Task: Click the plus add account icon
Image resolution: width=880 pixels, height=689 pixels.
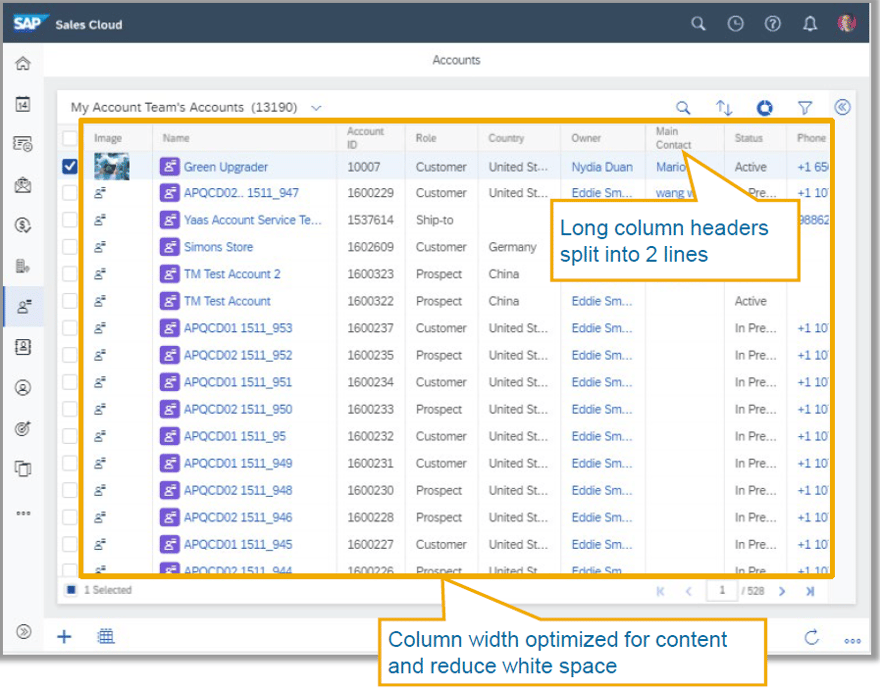Action: pyautogui.click(x=64, y=636)
